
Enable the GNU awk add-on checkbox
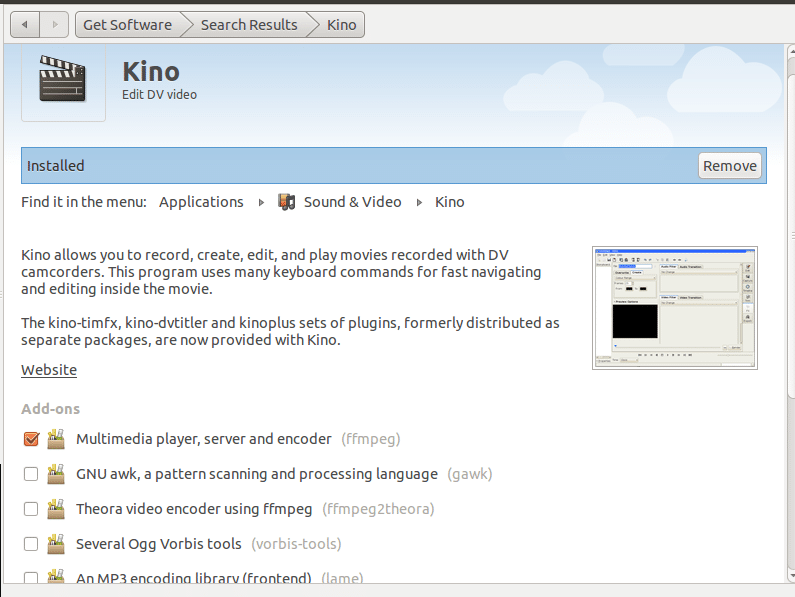pyautogui.click(x=31, y=474)
